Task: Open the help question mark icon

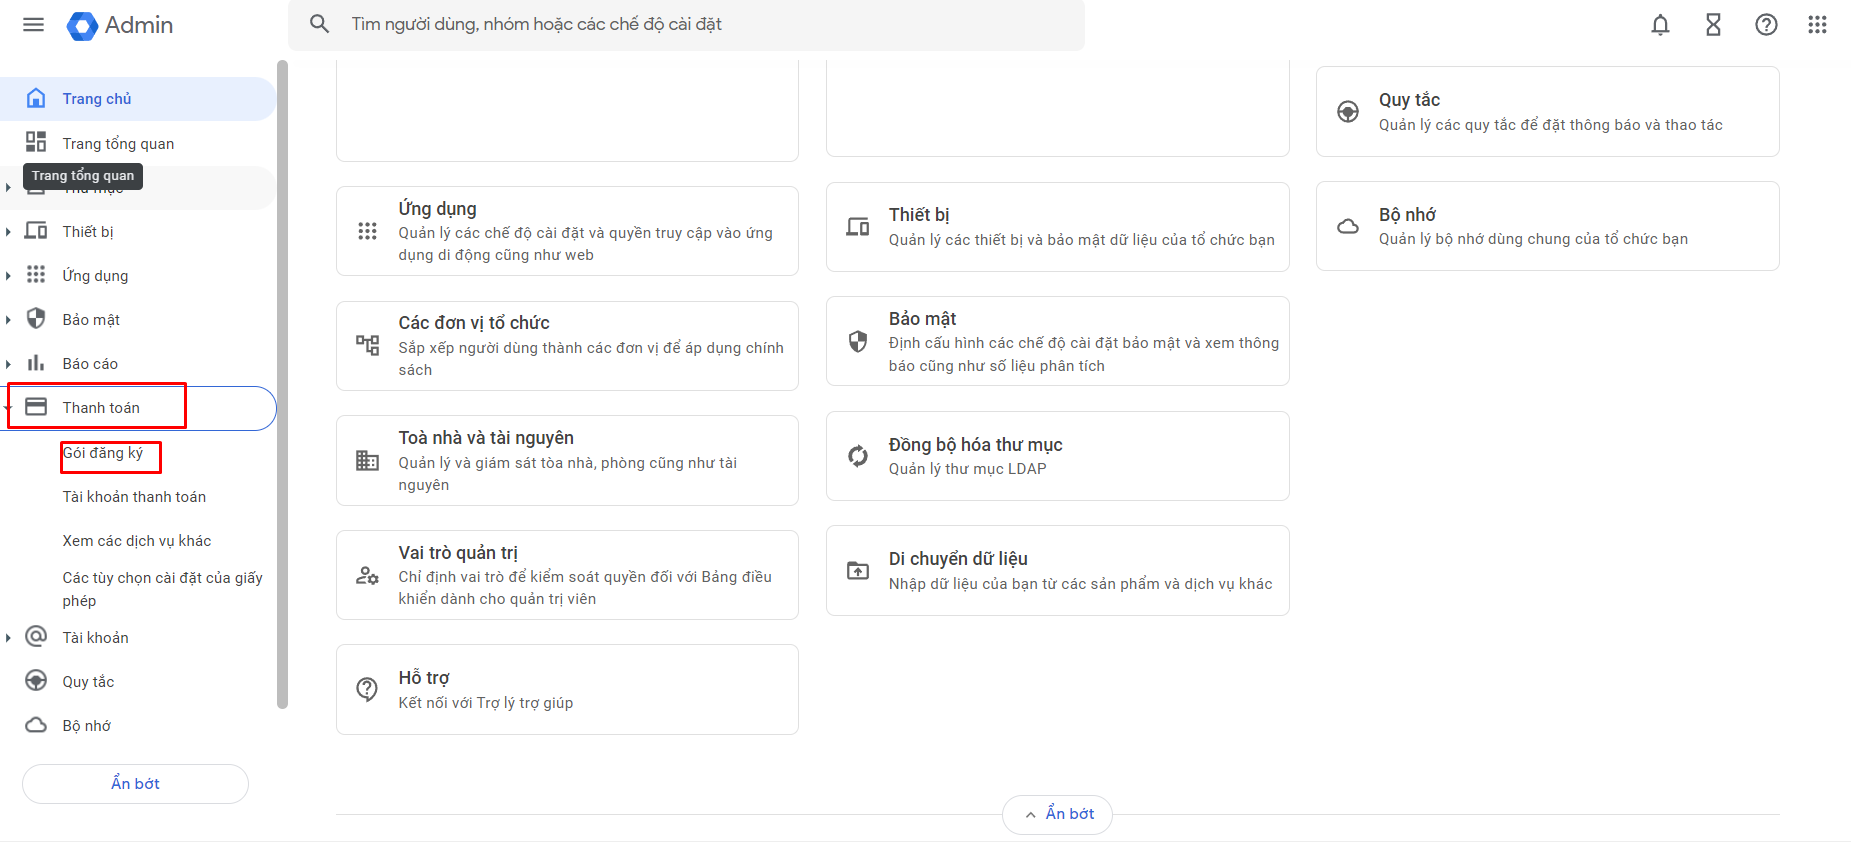Action: tap(1766, 25)
